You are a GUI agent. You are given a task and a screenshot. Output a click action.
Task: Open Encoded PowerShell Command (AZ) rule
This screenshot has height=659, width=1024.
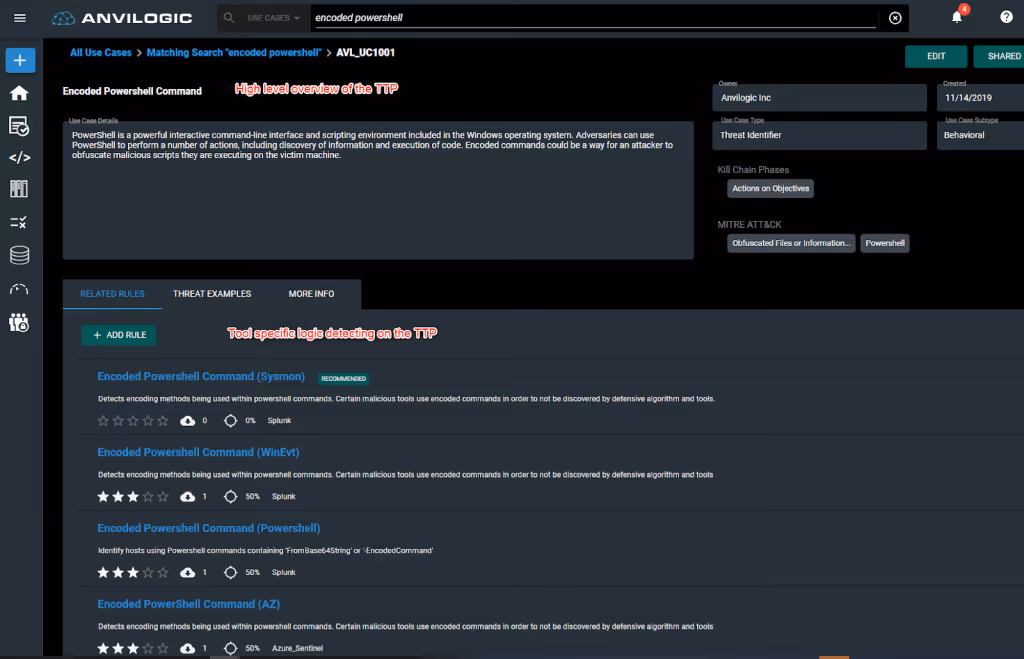[189, 604]
